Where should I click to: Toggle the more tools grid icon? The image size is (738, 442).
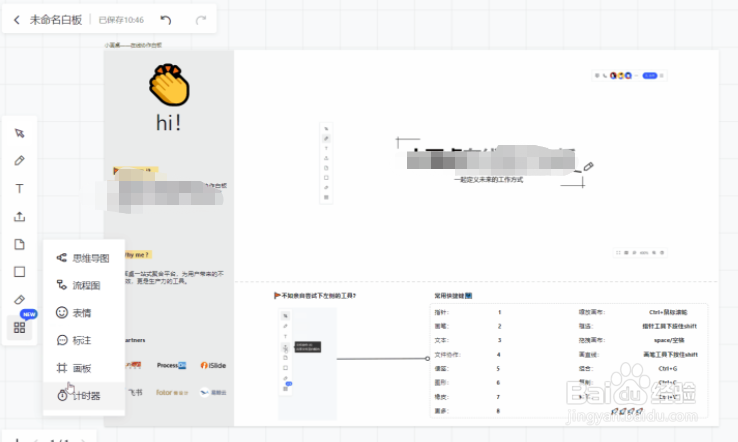19,327
